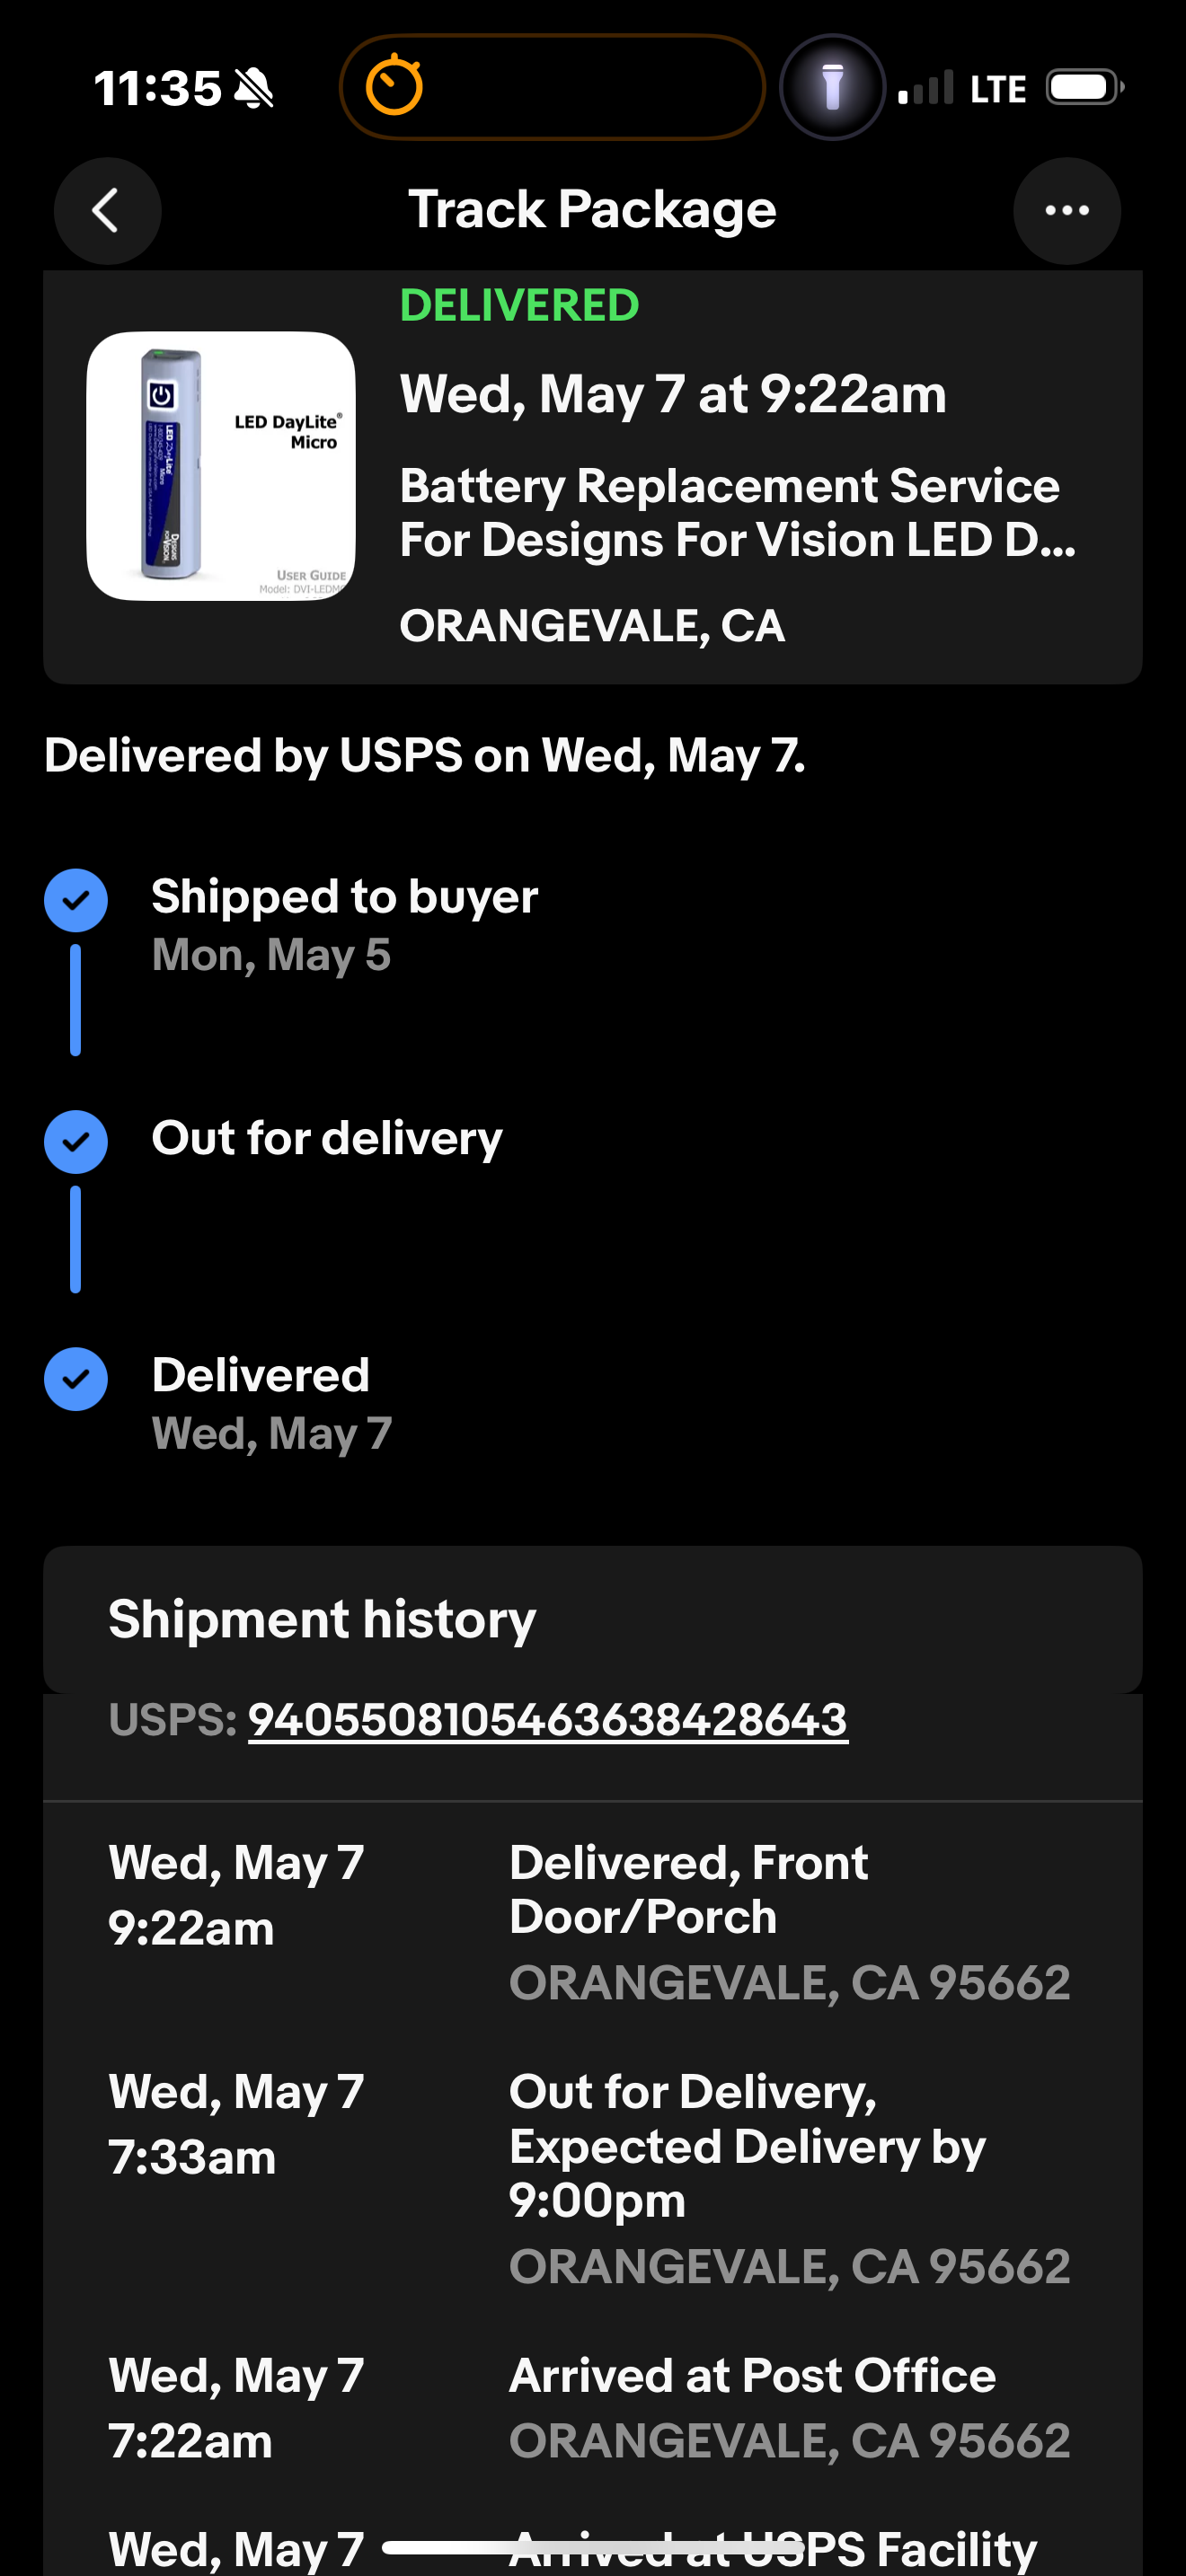The width and height of the screenshot is (1186, 2576).
Task: Open USPS tracking number 9405508105463638428643
Action: (x=547, y=1720)
